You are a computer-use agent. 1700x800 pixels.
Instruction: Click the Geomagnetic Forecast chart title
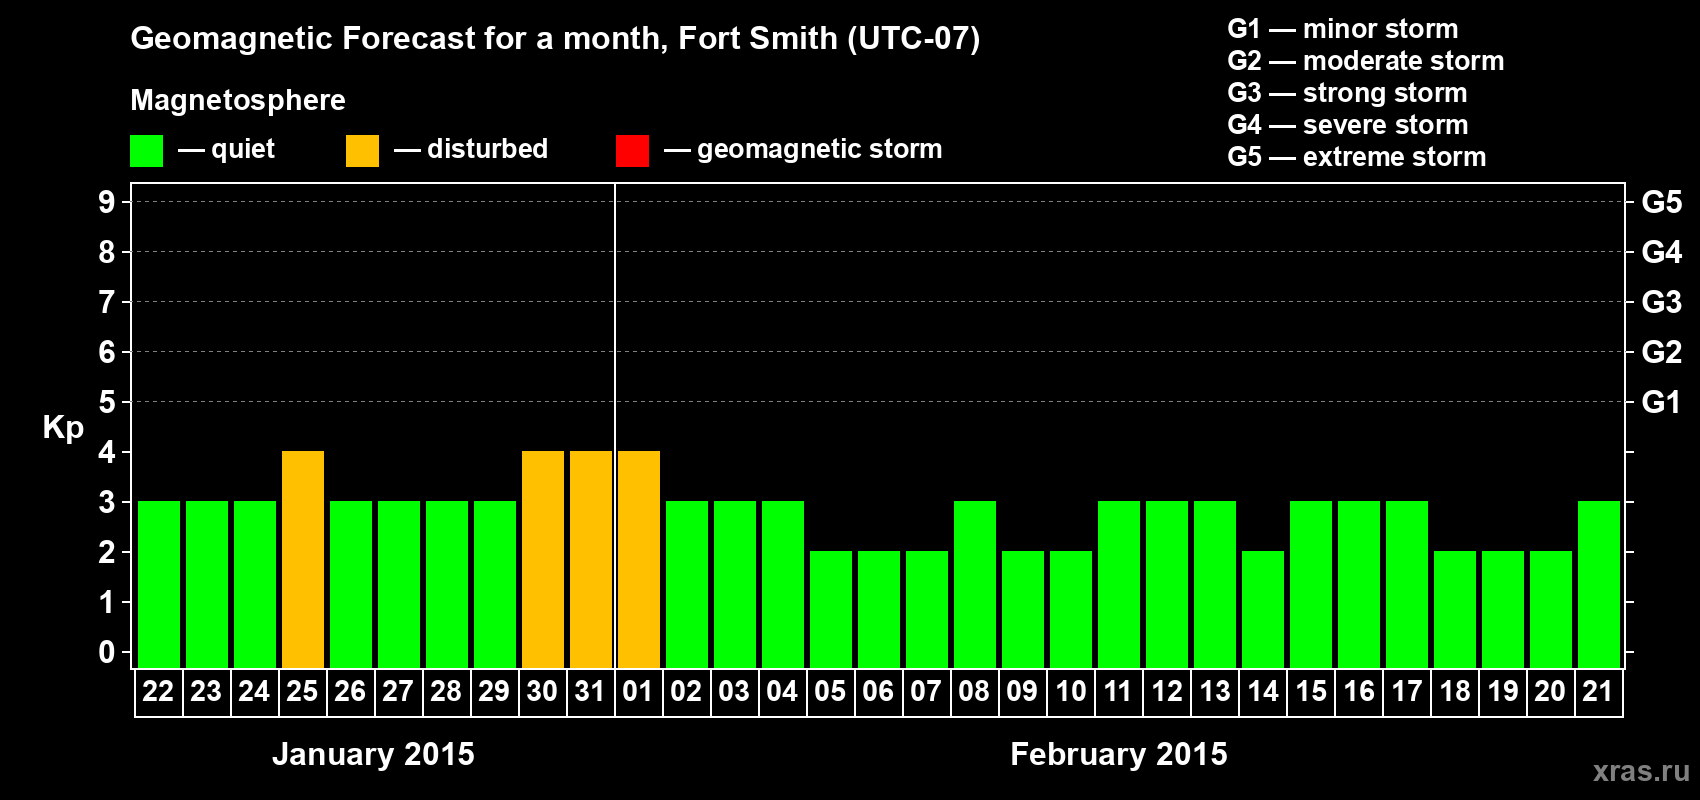(555, 39)
